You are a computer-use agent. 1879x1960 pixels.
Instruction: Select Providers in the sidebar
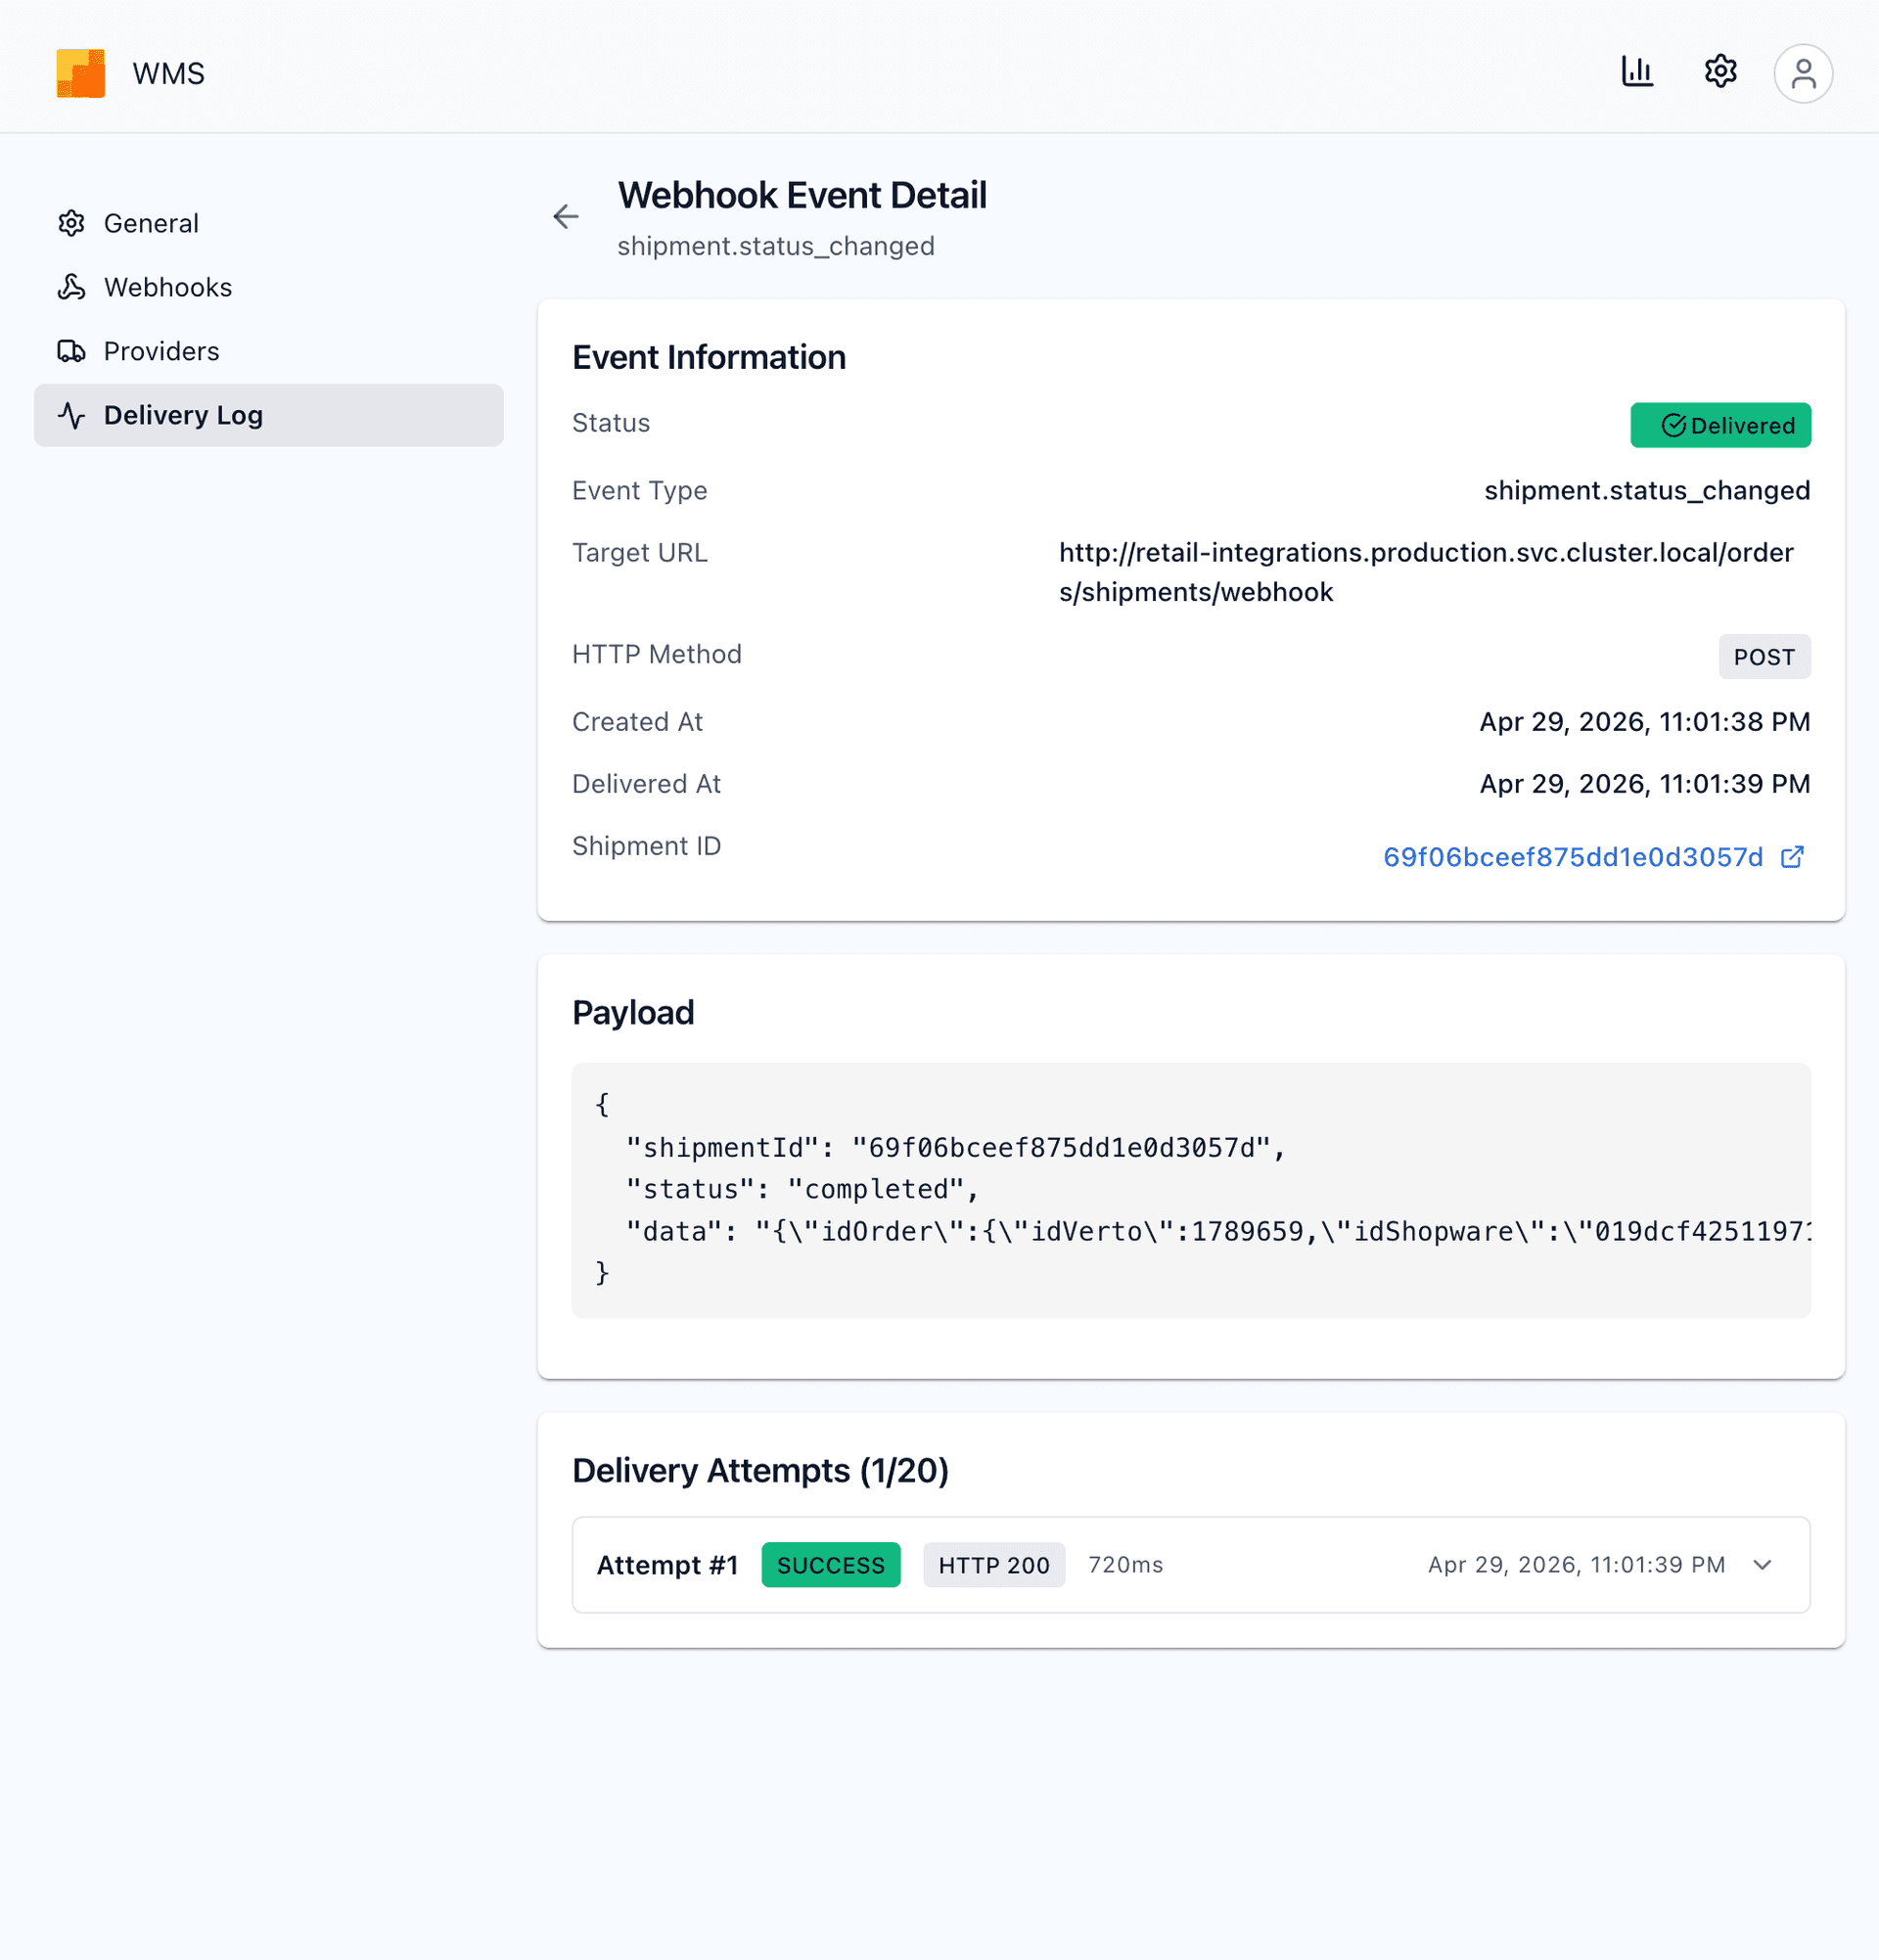tap(268, 351)
